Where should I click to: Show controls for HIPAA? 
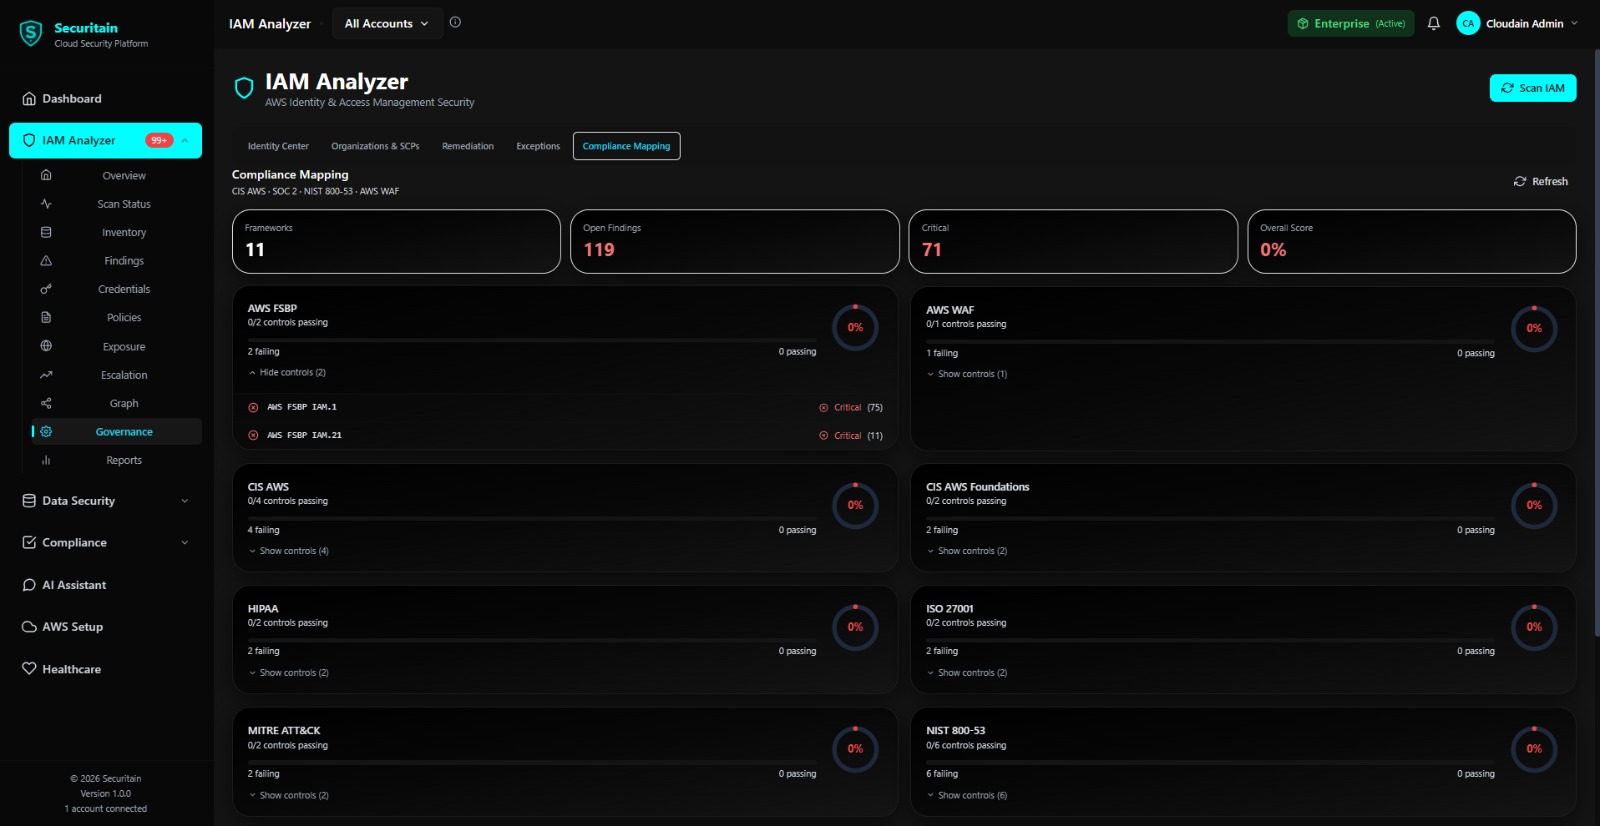click(x=288, y=673)
